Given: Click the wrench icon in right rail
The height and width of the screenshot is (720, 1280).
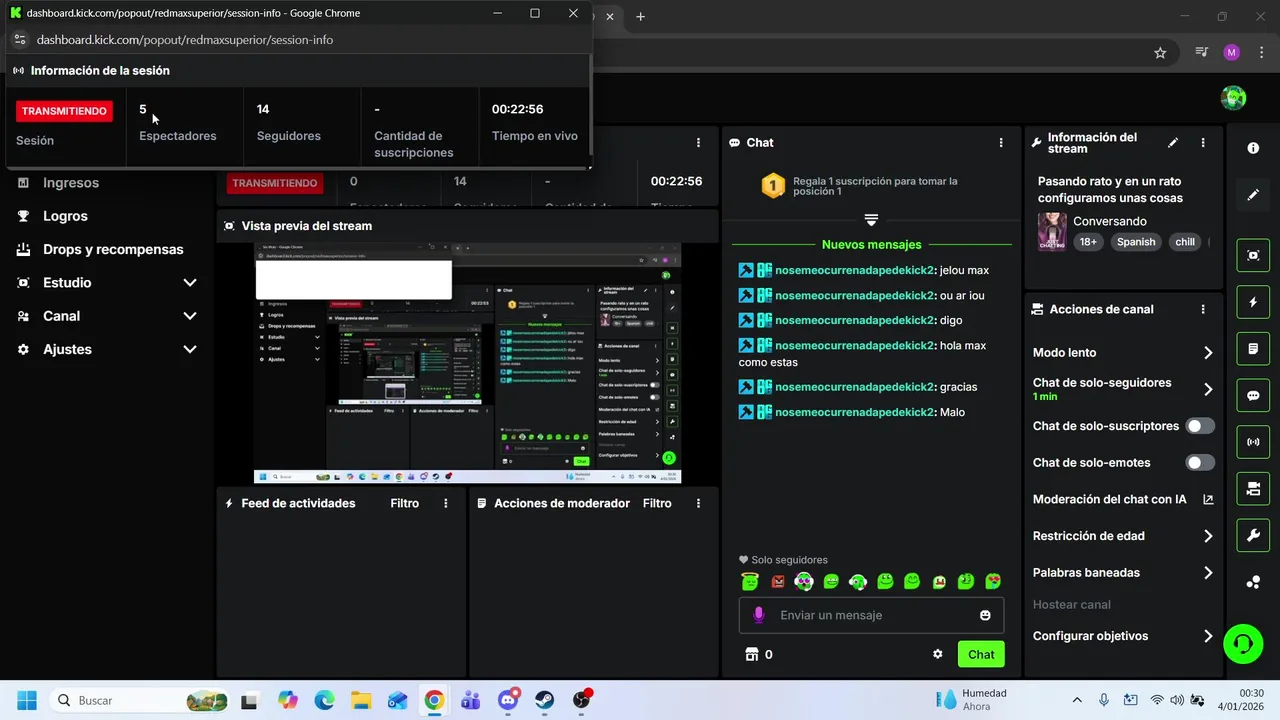Looking at the screenshot, I should point(1253,536).
